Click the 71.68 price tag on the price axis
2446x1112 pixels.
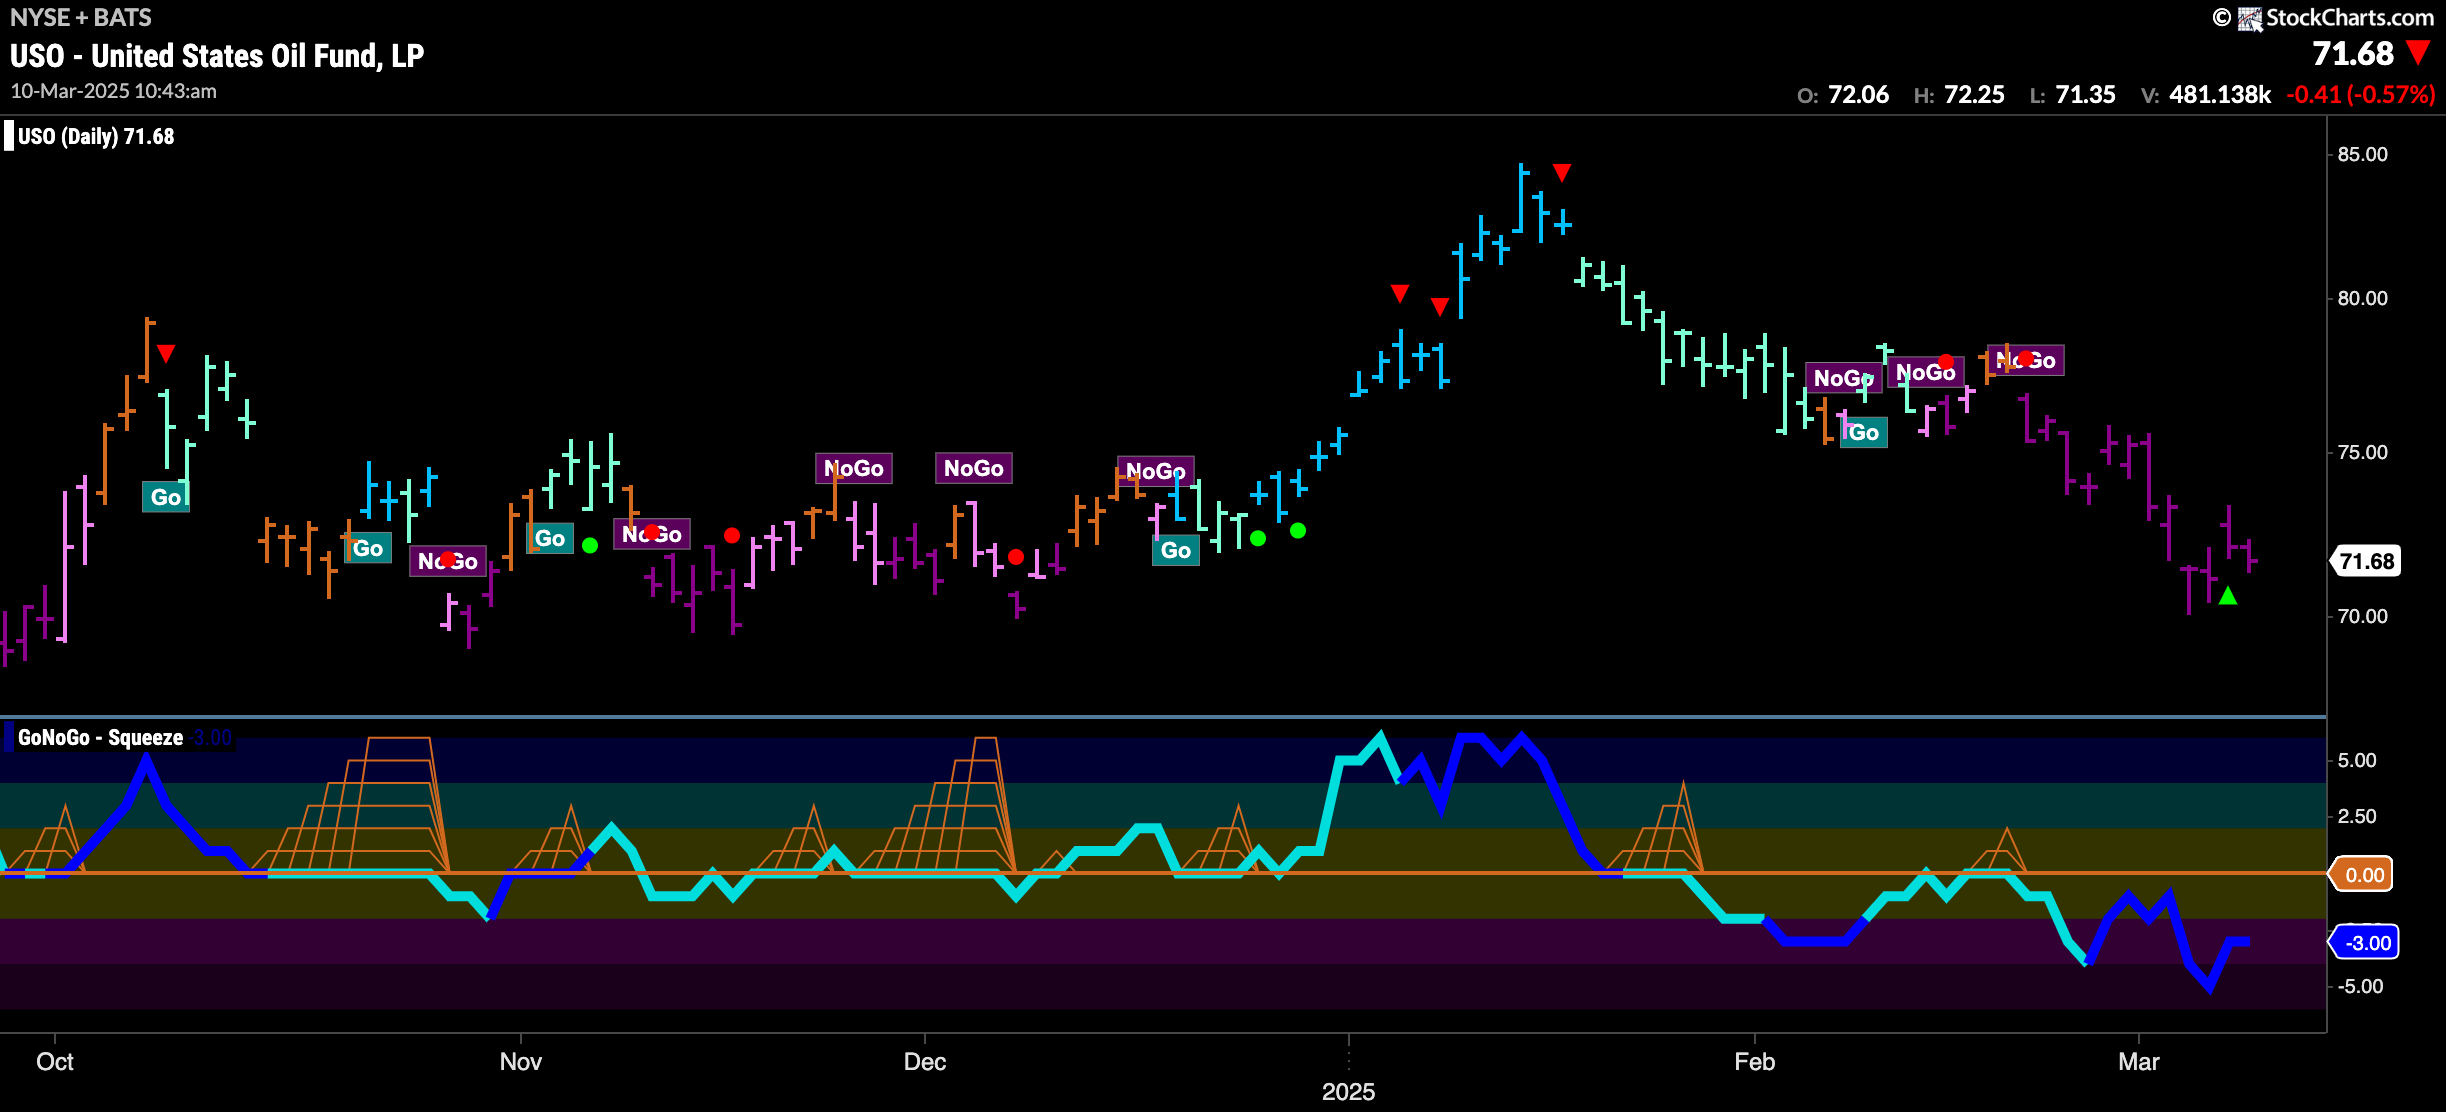tap(2366, 561)
